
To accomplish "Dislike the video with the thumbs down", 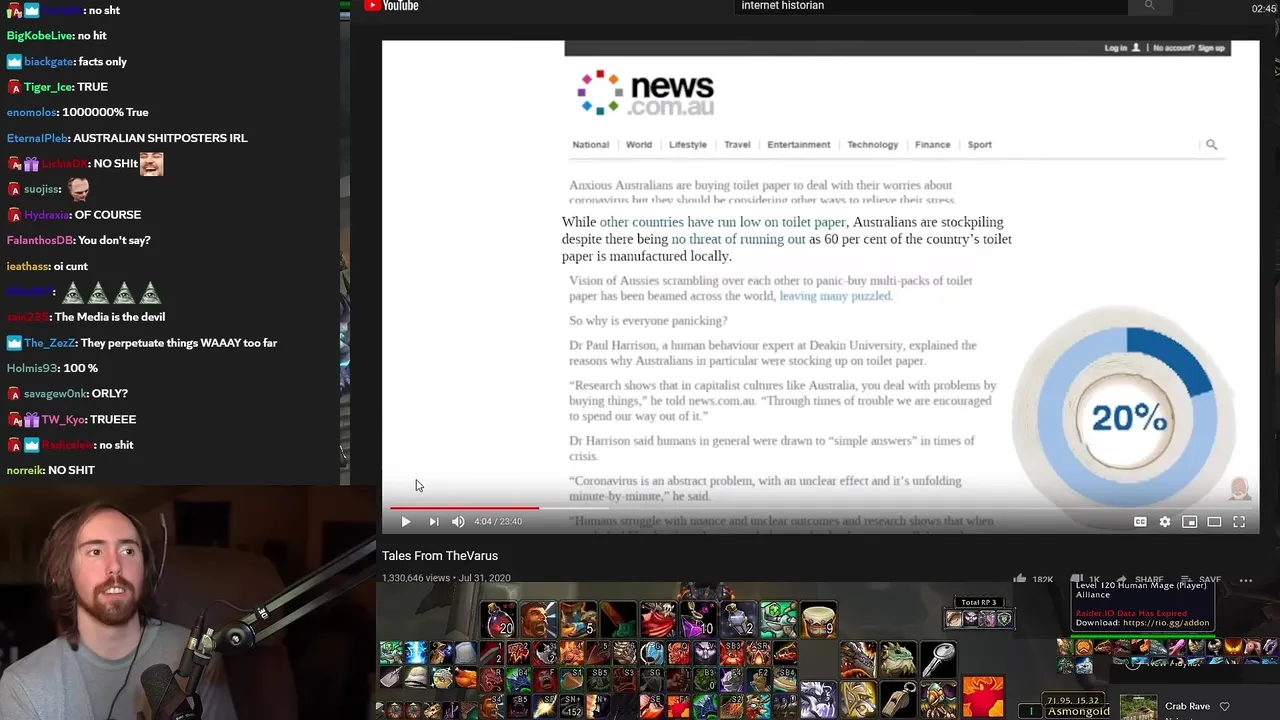I will [x=1077, y=579].
